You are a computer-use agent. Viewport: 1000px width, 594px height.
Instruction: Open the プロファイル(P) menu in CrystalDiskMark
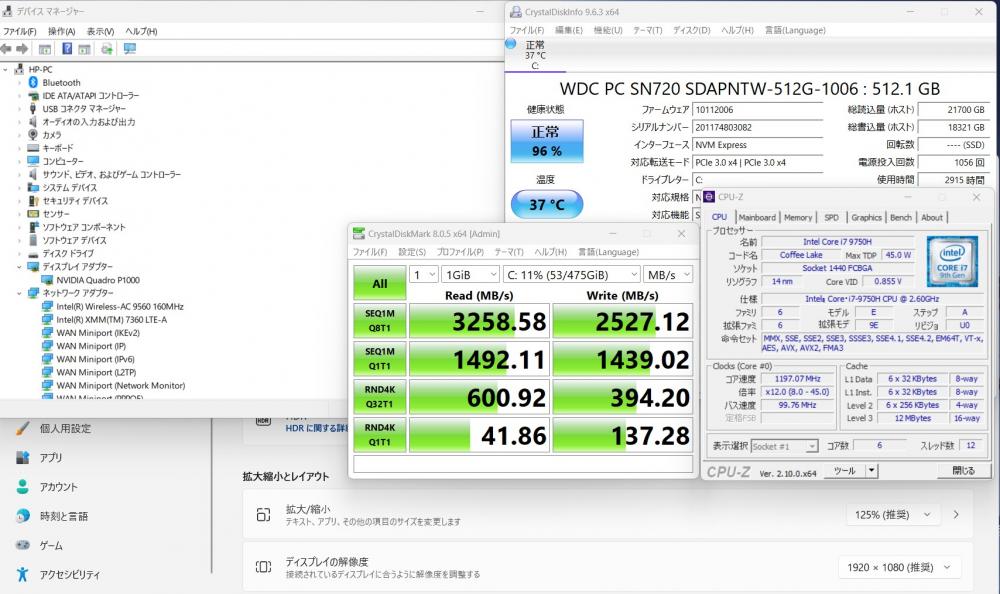[x=460, y=252]
